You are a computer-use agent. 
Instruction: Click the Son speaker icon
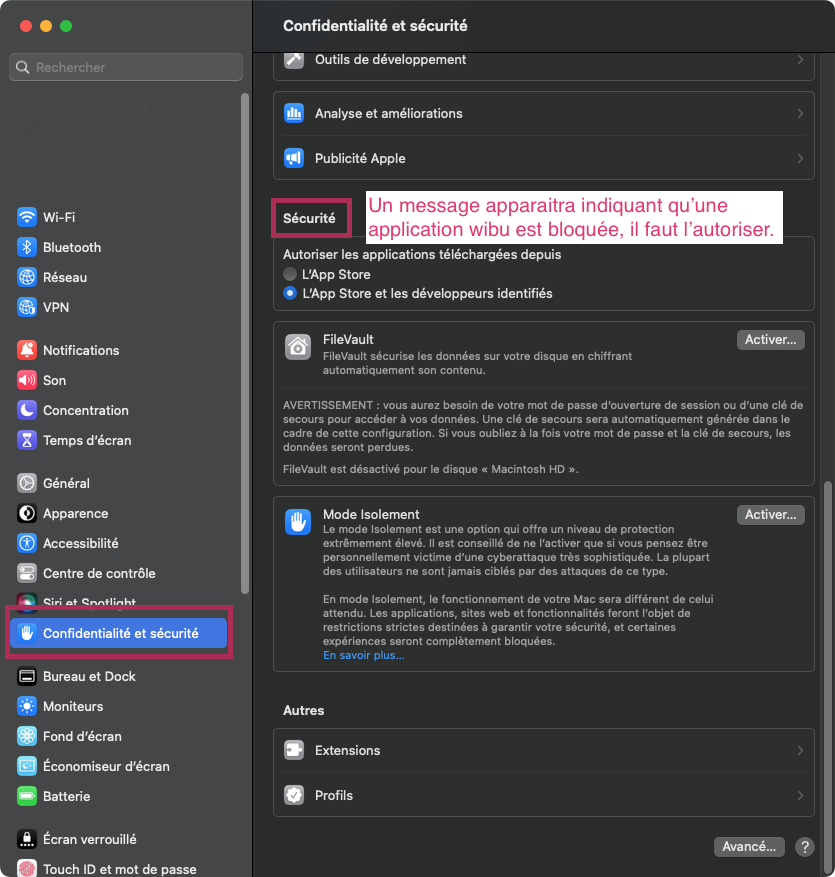(27, 380)
